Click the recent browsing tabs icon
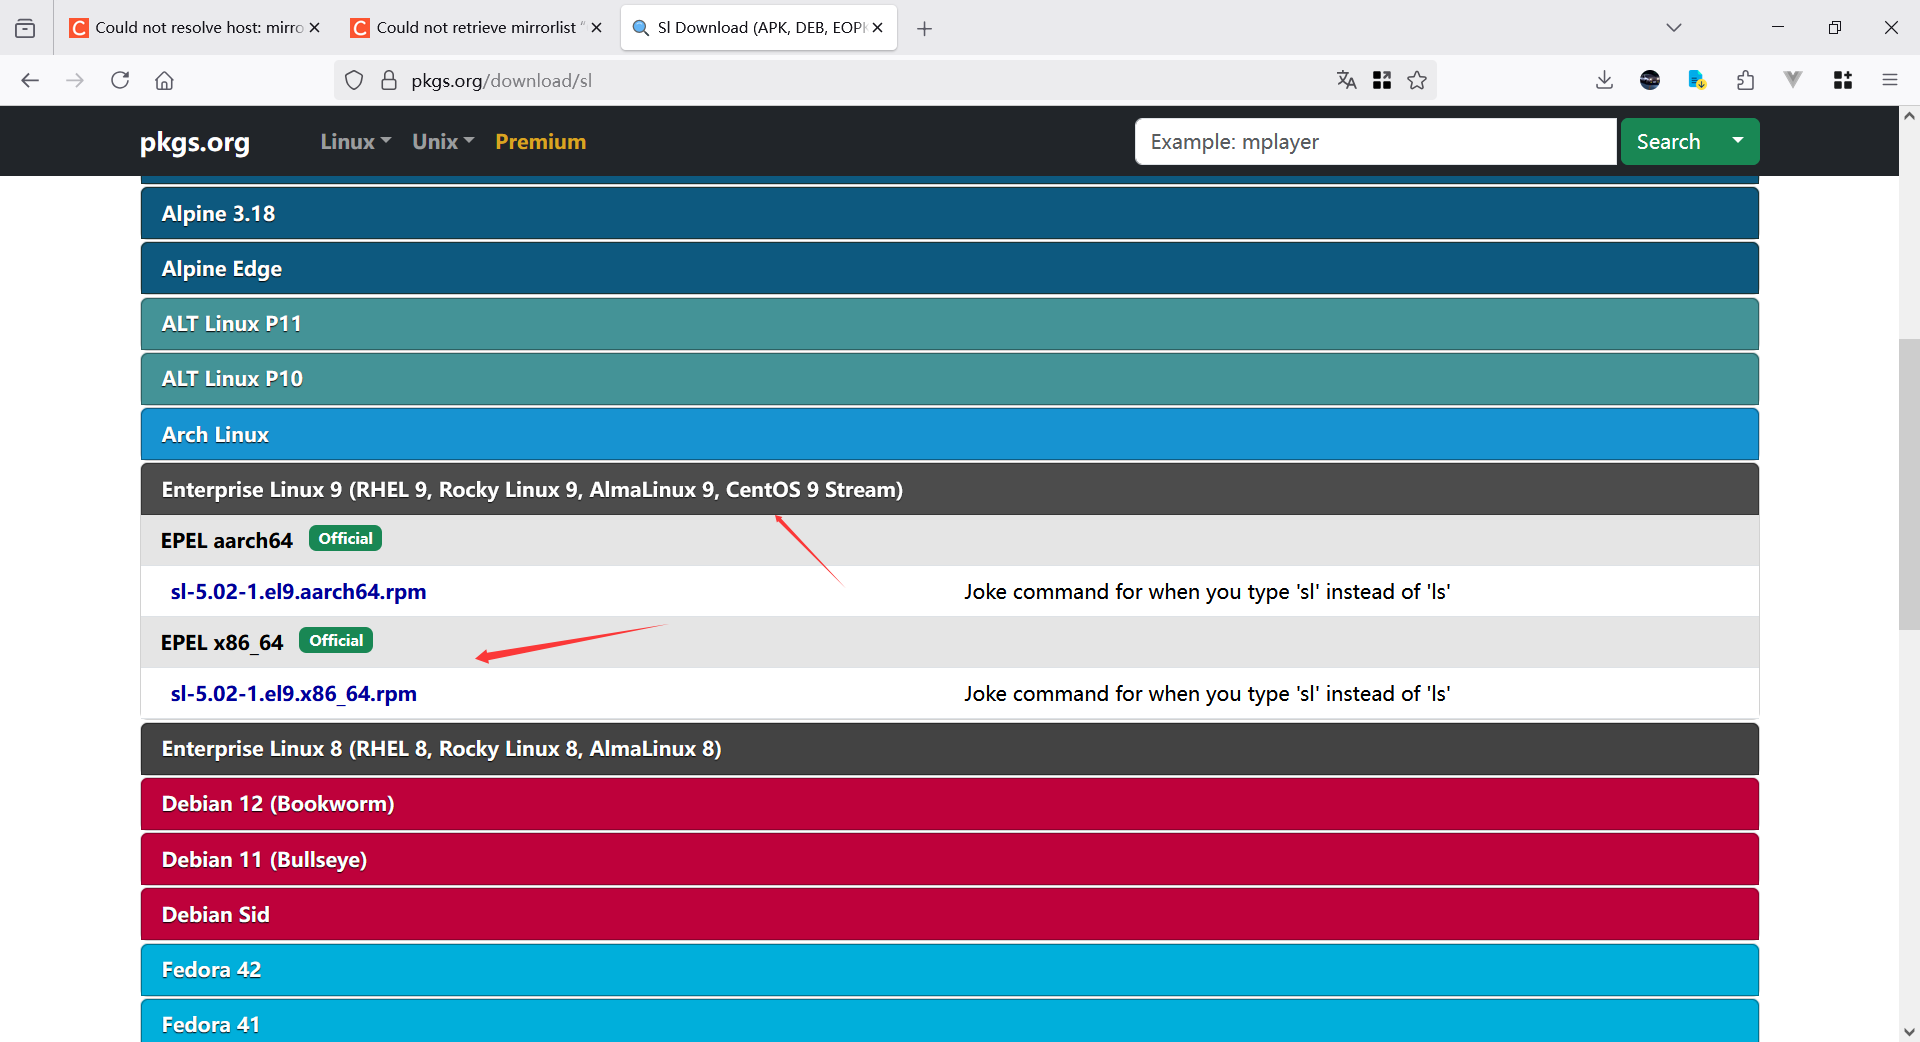This screenshot has height=1042, width=1920. click(25, 28)
